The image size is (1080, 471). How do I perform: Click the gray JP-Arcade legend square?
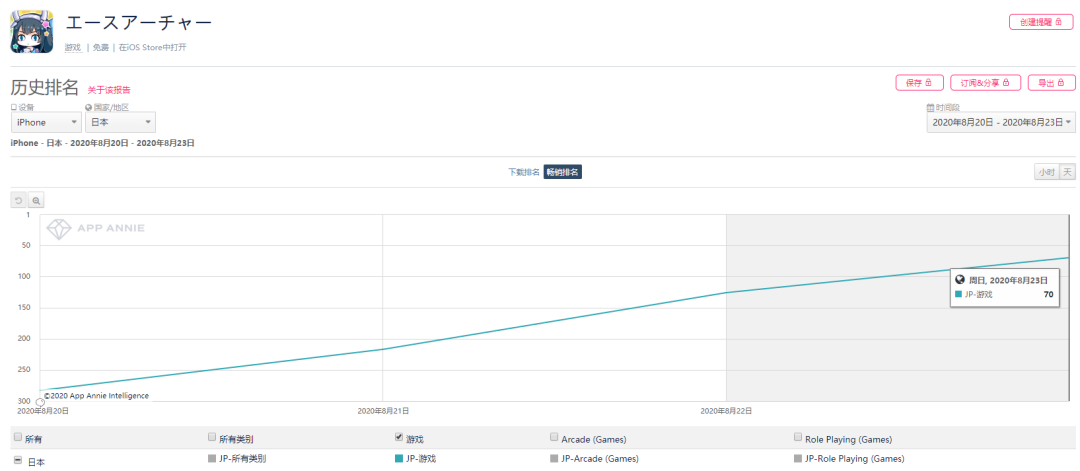tap(554, 459)
